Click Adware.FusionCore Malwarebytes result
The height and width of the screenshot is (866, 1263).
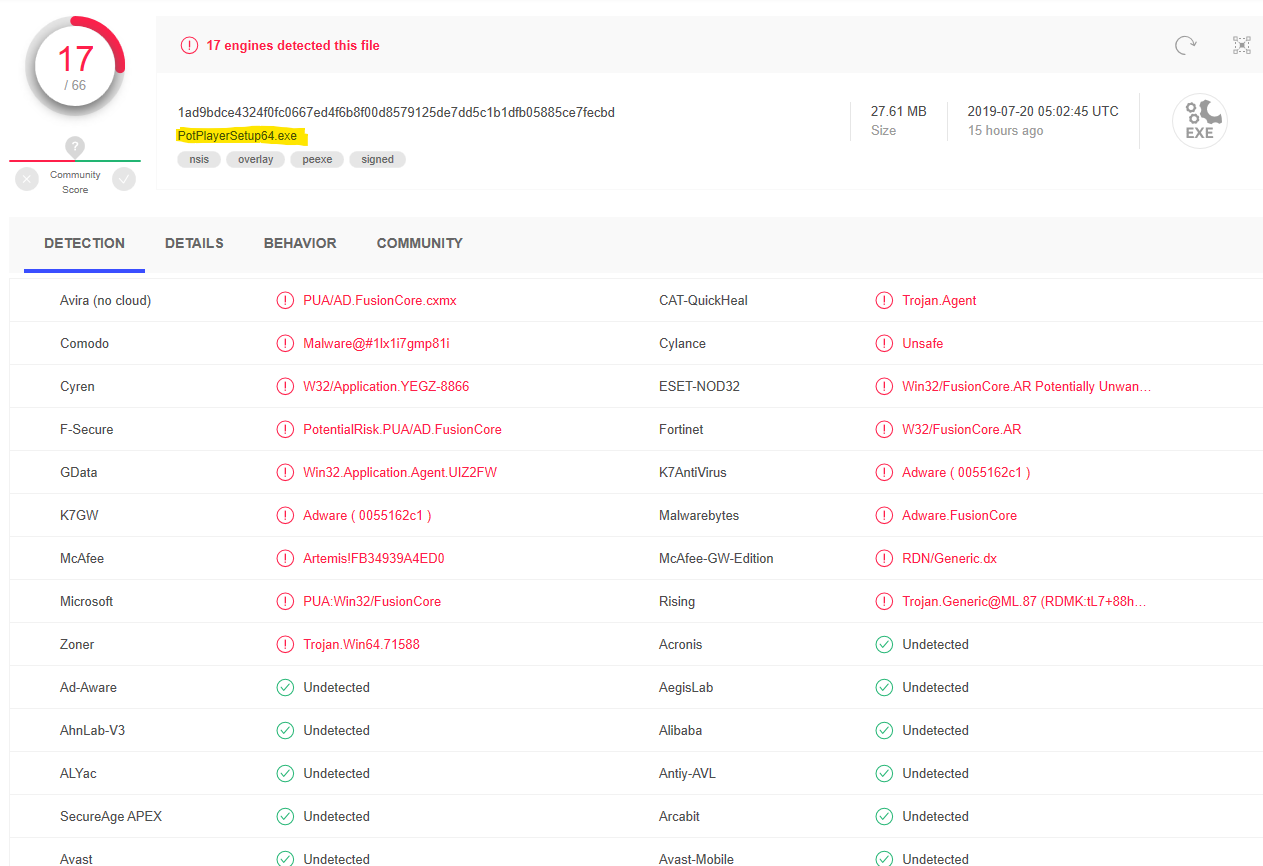pos(960,515)
